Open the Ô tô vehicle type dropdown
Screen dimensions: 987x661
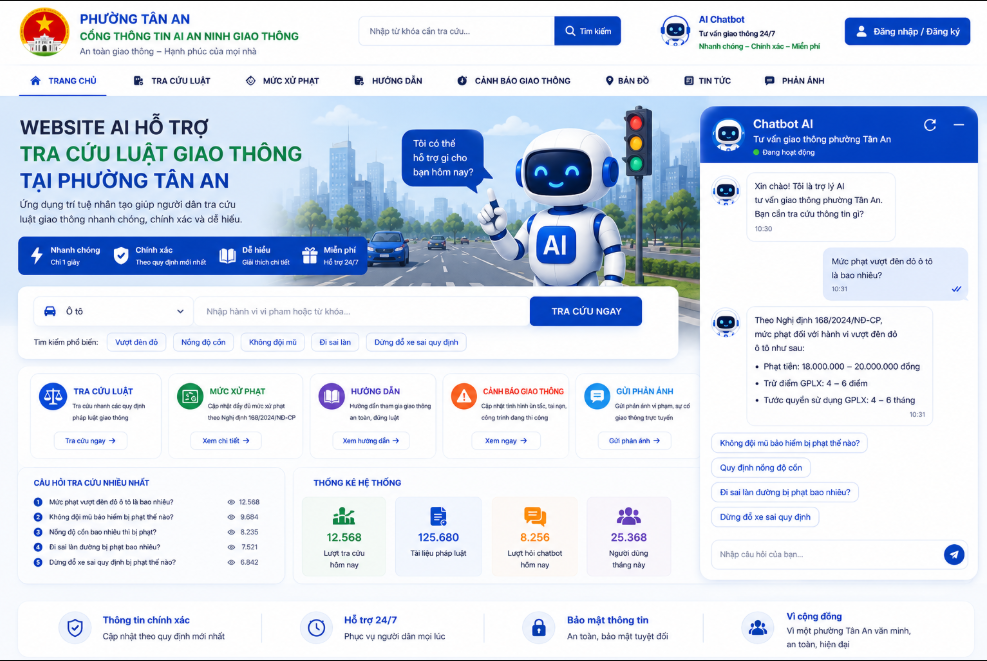click(114, 311)
